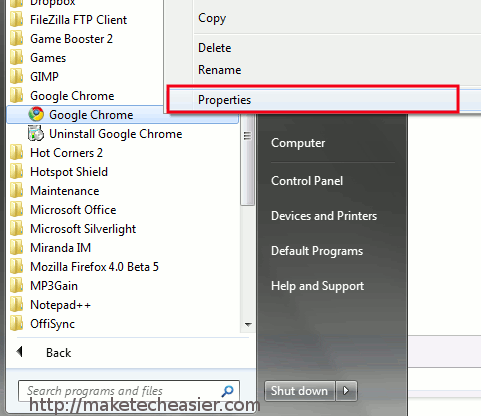This screenshot has height=416, width=481.
Task: Expand the Mozilla Firefox 4.0 Beta 5 label
Action: [x=94, y=267]
